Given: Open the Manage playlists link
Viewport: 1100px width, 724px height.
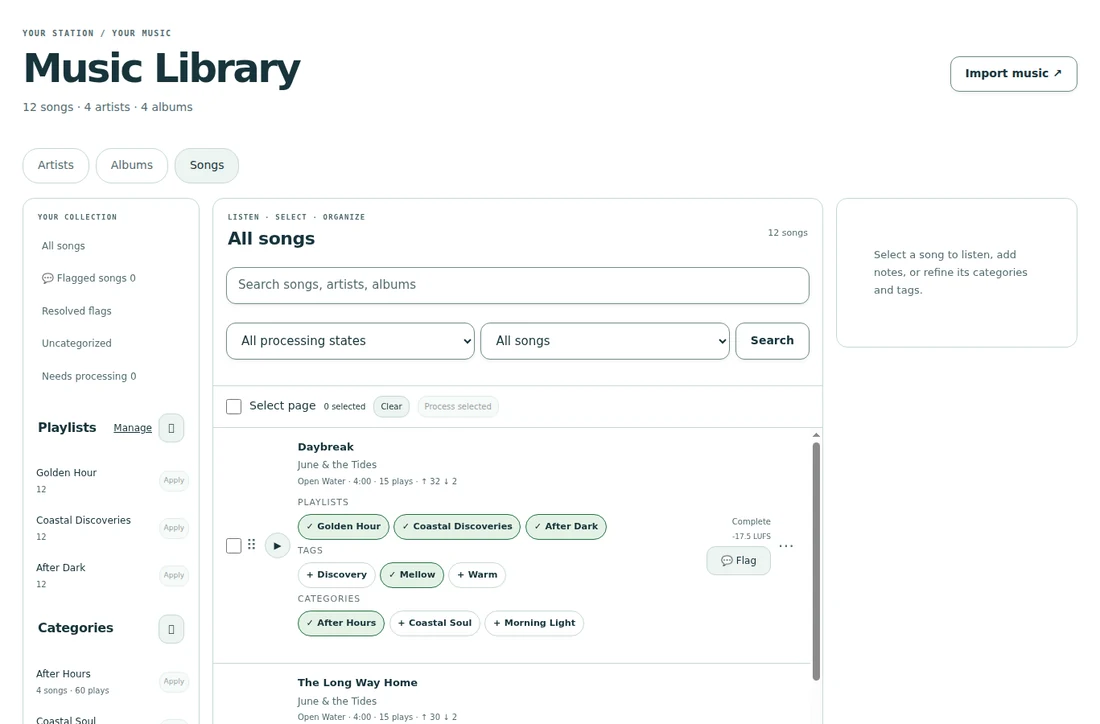Looking at the screenshot, I should (133, 428).
